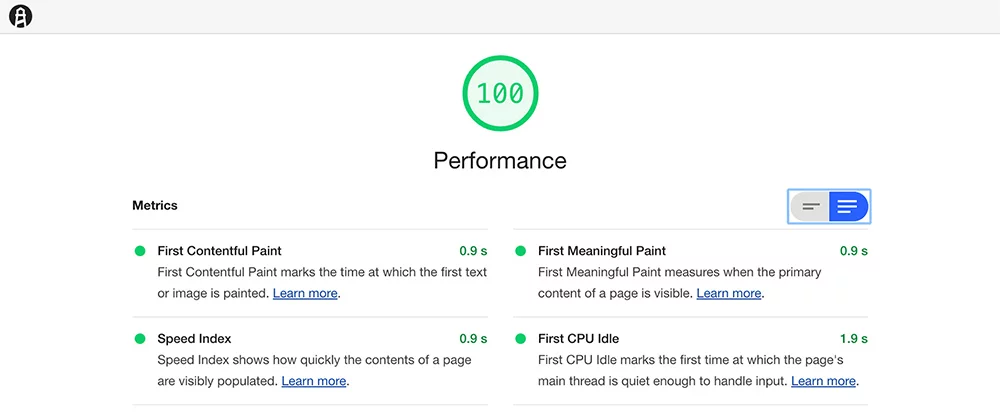
Task: Click First Contentful Paint green status dot
Action: pyautogui.click(x=140, y=251)
